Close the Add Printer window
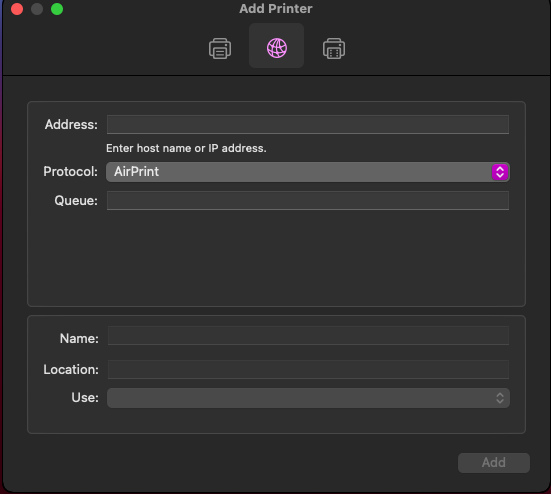Screen dimensions: 551x494 coord(17,9)
